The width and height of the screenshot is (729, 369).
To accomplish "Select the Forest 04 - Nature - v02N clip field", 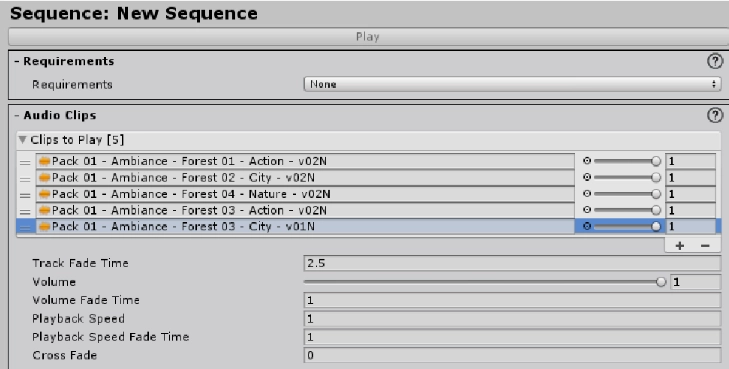I will point(305,194).
